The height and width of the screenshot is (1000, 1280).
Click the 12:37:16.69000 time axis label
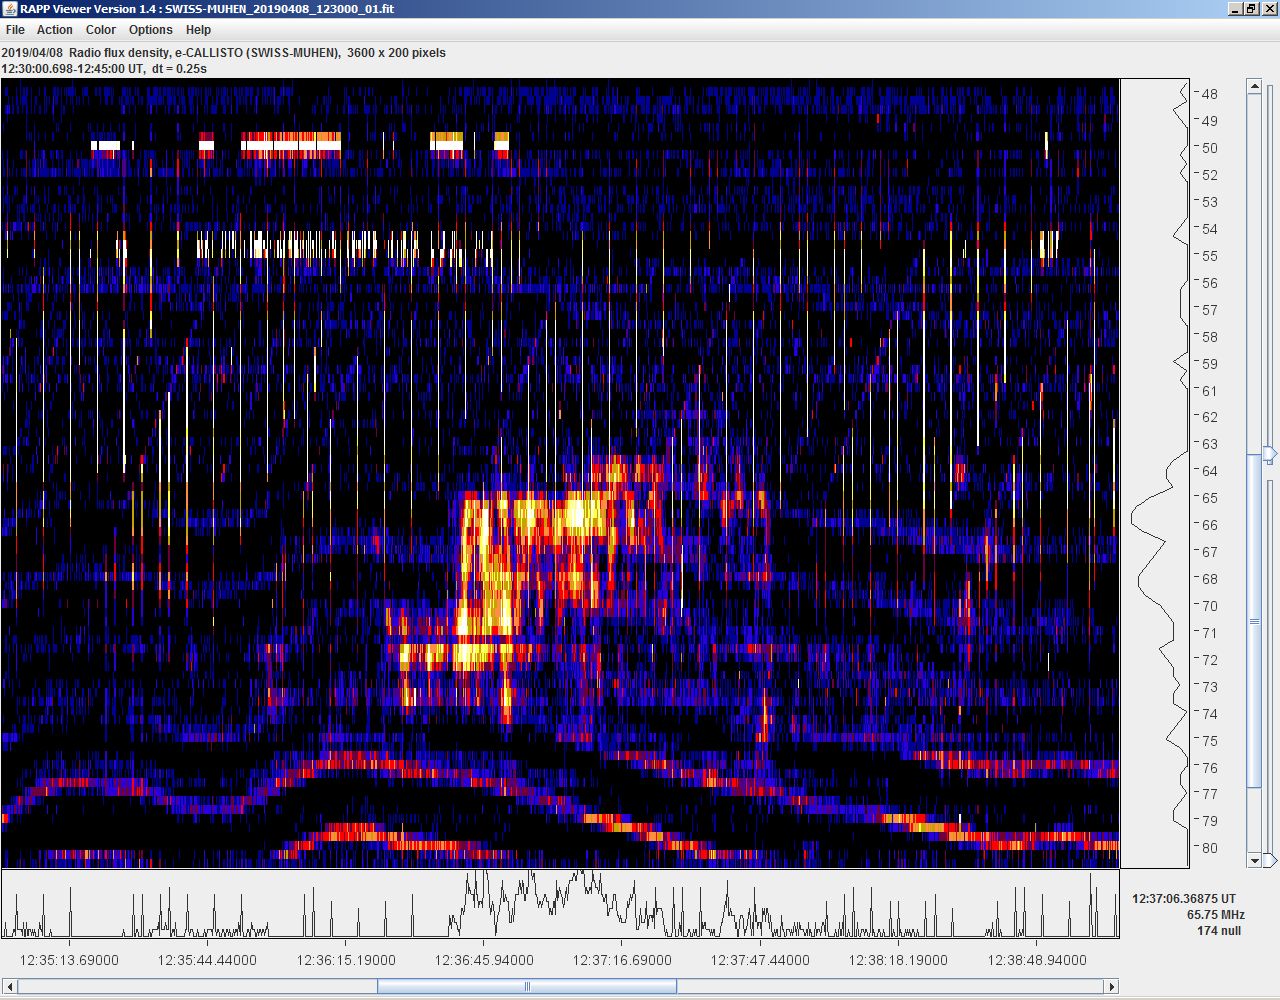[622, 960]
